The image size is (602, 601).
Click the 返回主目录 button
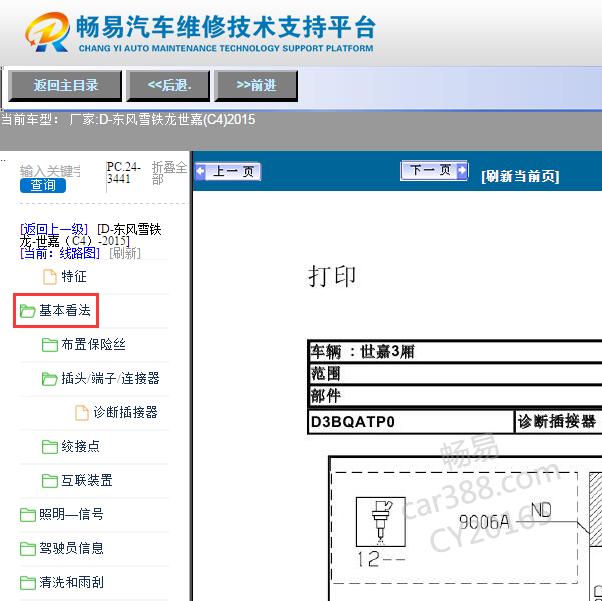[65, 86]
